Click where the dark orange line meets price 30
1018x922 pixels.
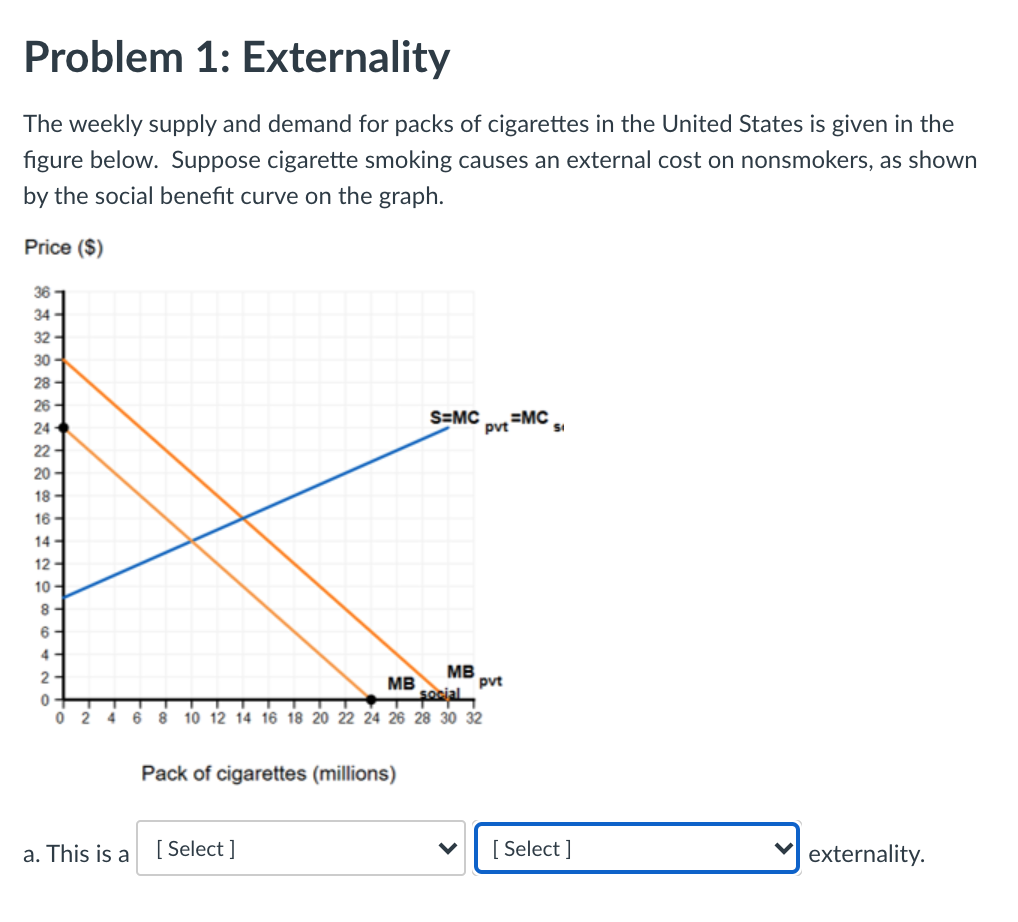click(x=67, y=359)
